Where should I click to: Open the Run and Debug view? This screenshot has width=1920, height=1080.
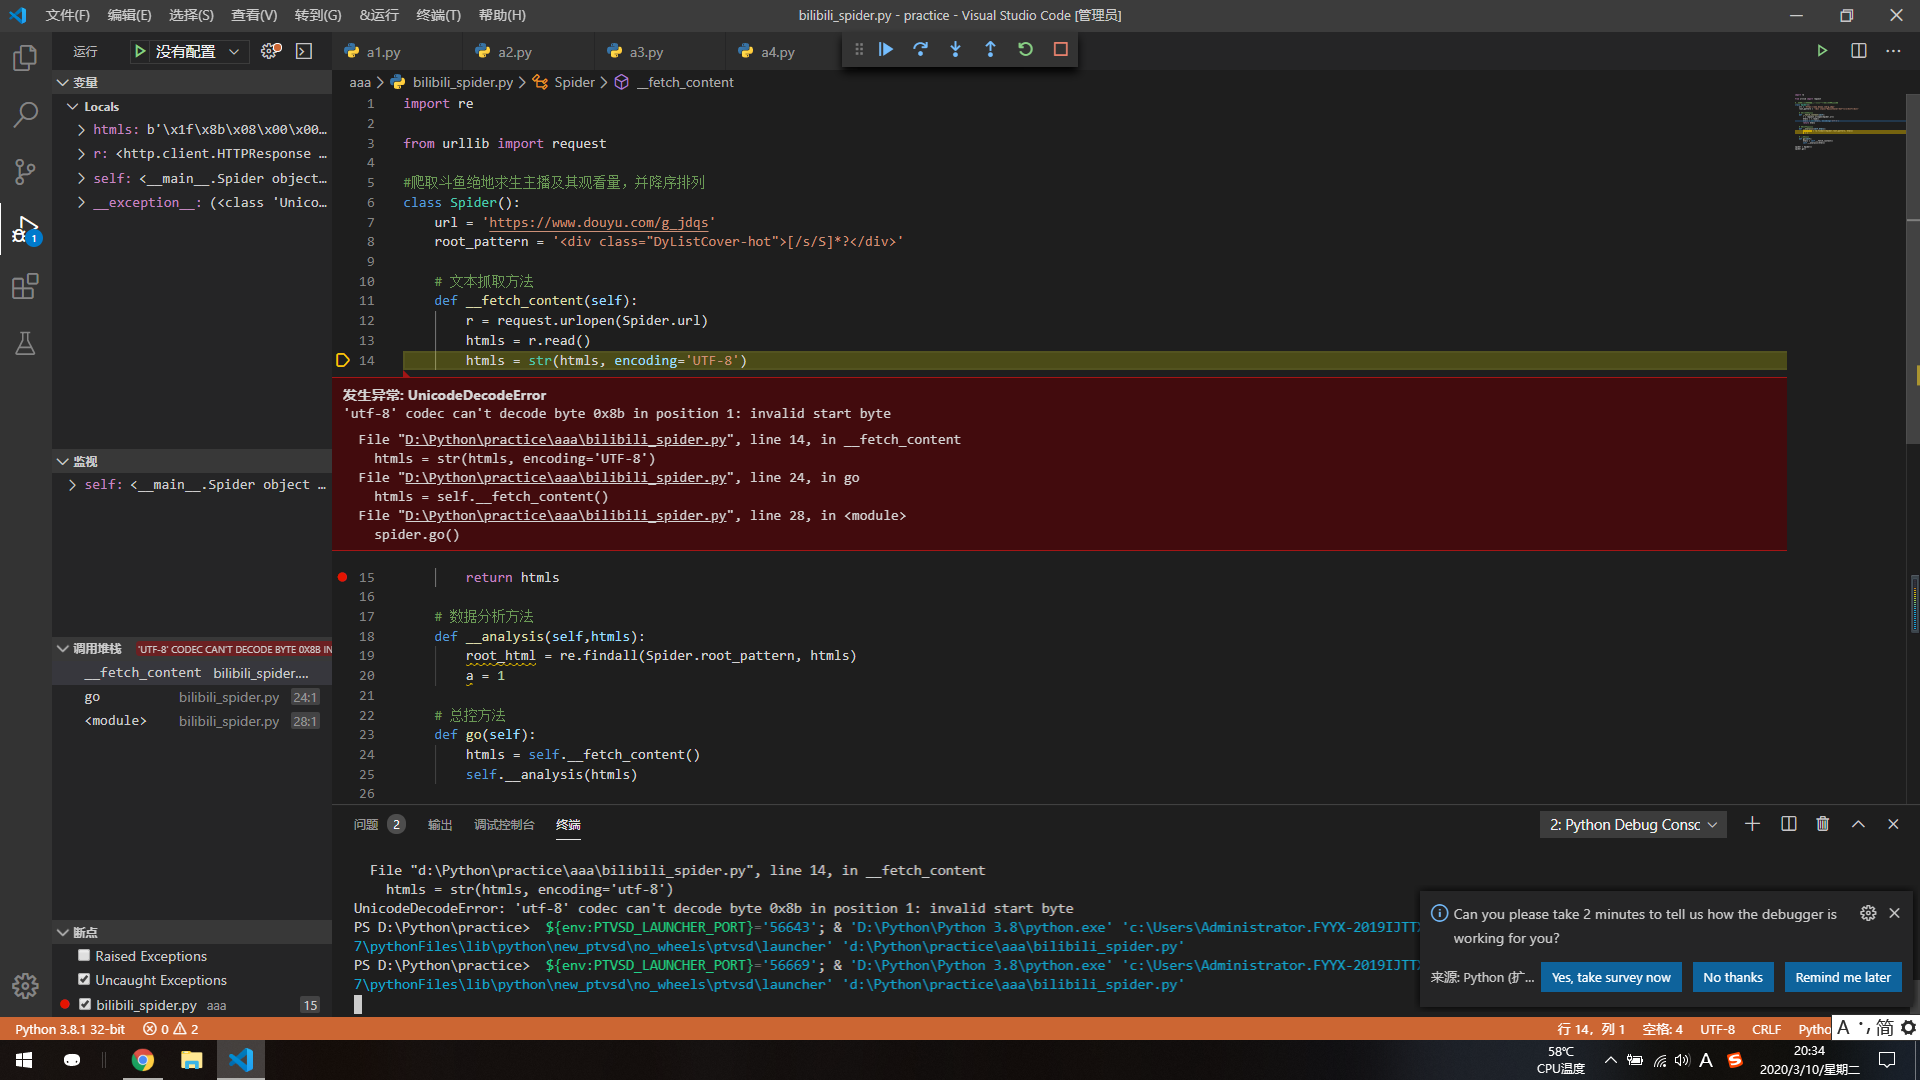click(25, 230)
